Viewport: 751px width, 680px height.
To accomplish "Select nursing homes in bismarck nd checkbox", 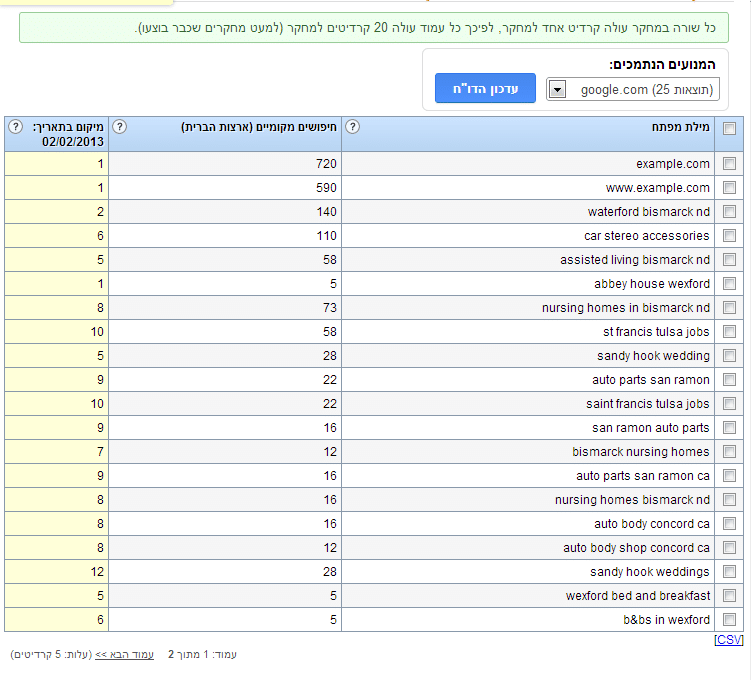I will point(729,307).
